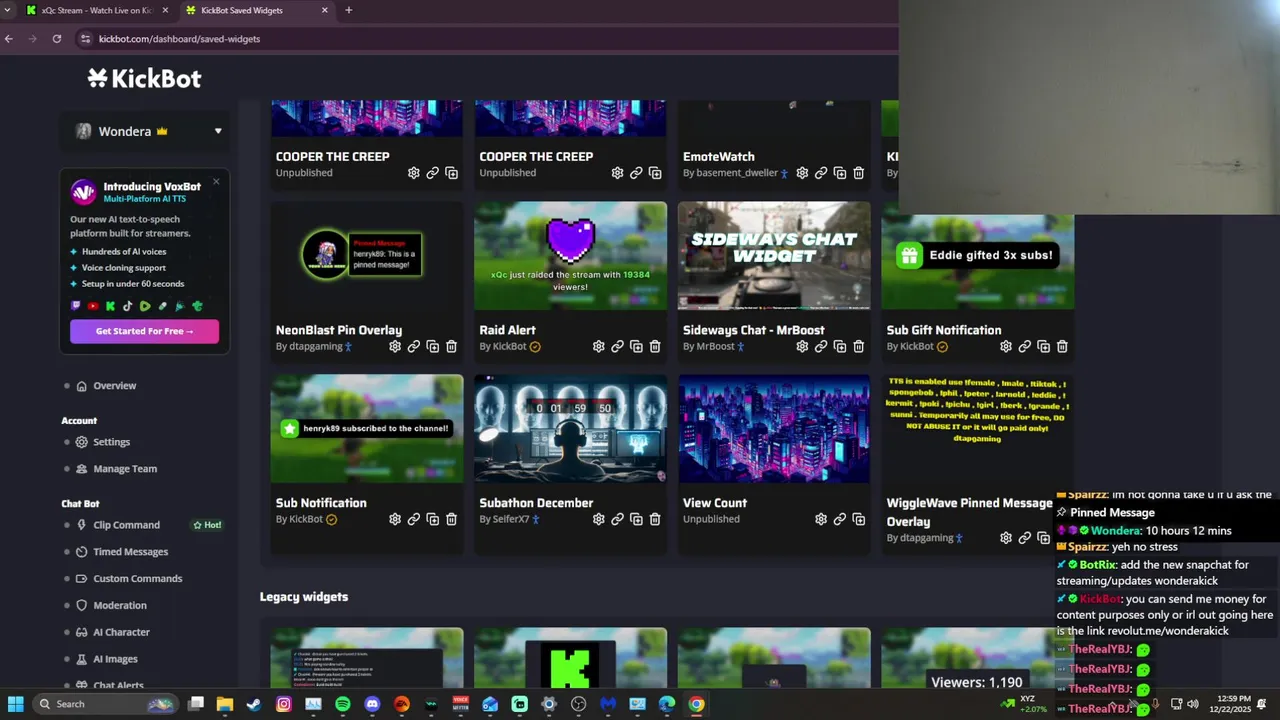Close the xQc Stream tab
The image size is (1280, 720).
(x=165, y=10)
